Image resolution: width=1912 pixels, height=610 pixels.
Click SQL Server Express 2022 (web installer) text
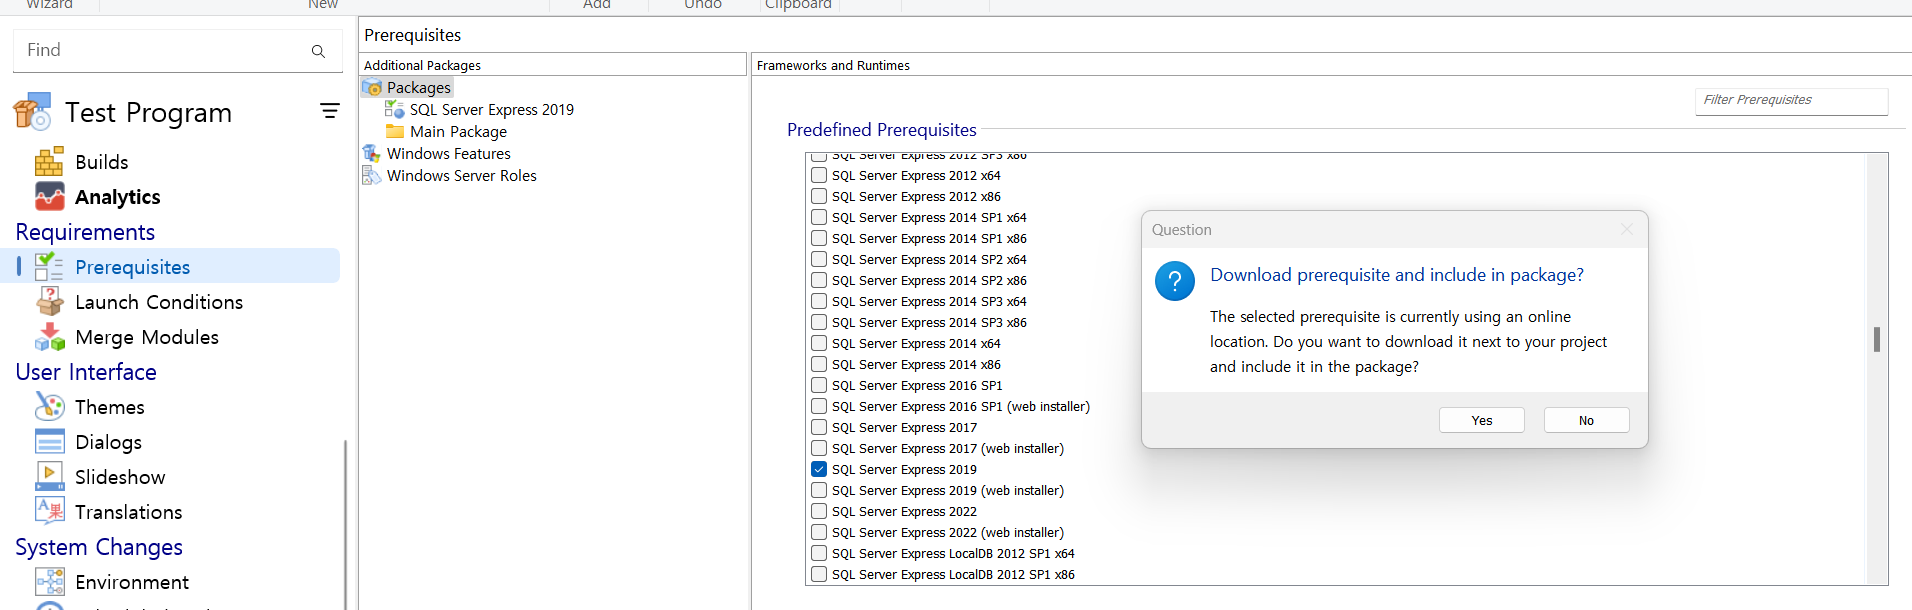coord(948,532)
